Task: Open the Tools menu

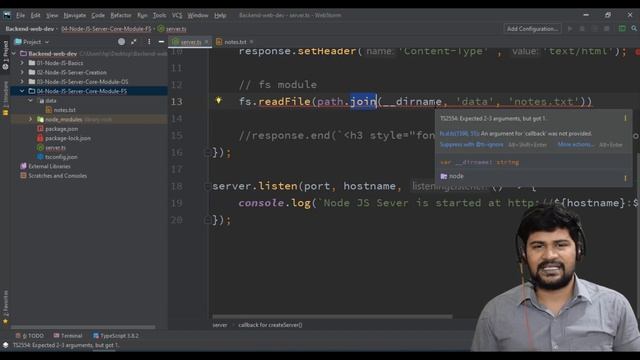Action: (x=159, y=15)
